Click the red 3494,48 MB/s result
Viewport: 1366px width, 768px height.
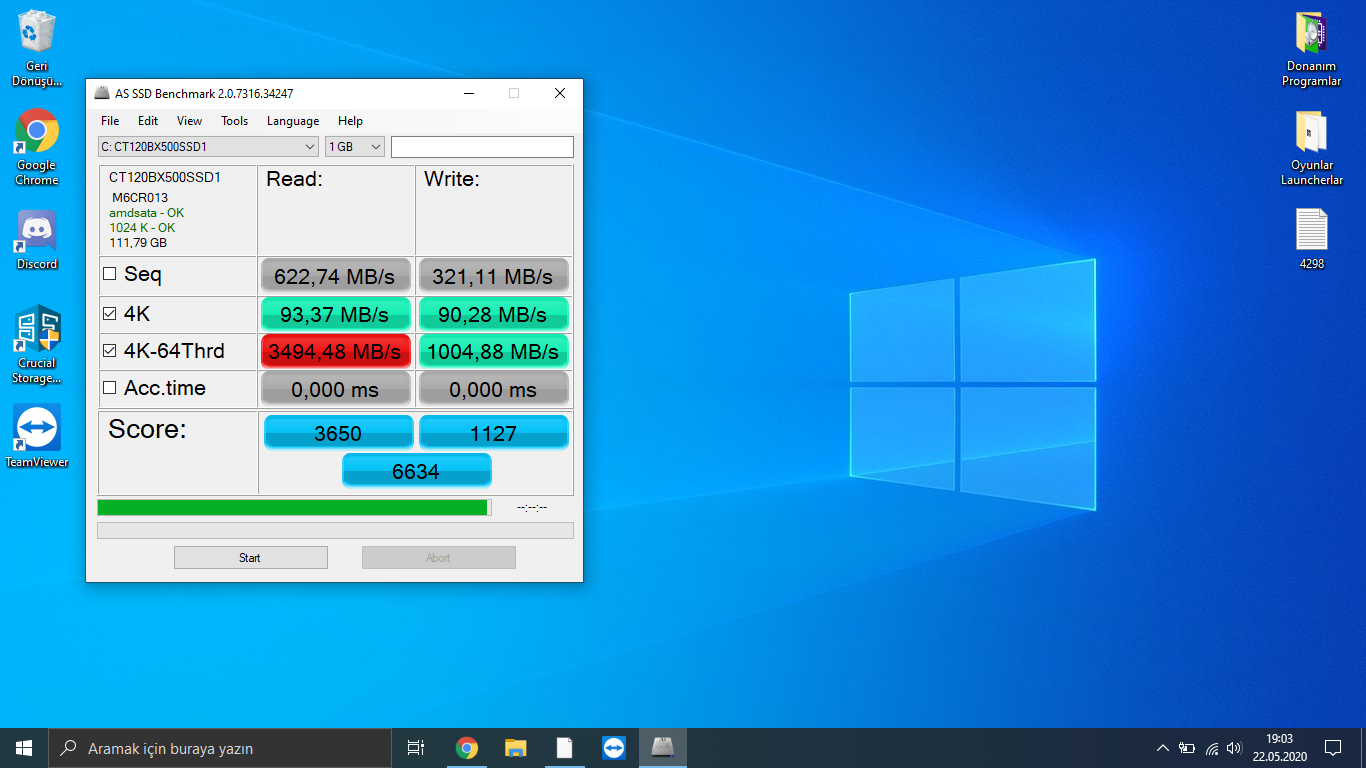pos(335,351)
